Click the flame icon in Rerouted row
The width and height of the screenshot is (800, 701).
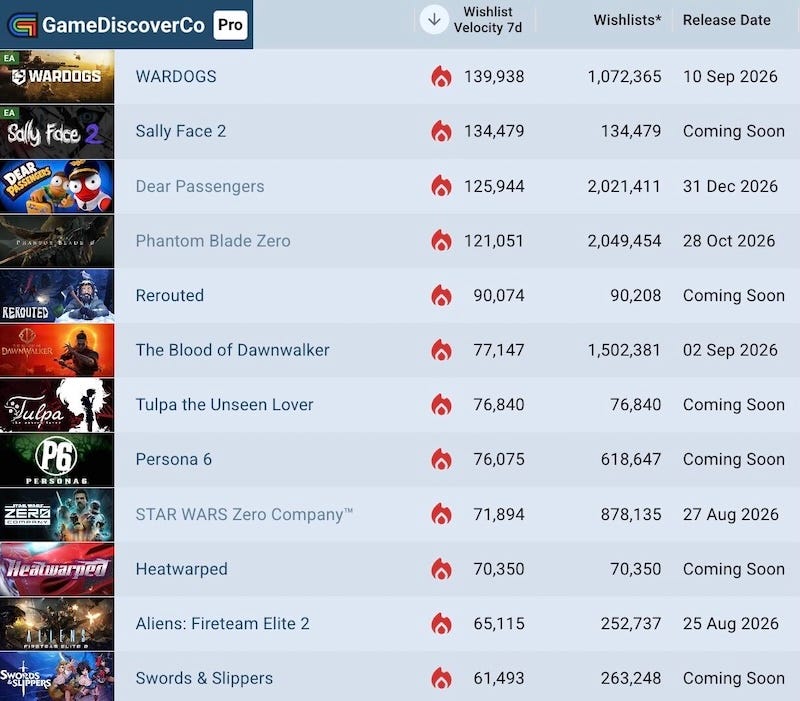tap(441, 295)
